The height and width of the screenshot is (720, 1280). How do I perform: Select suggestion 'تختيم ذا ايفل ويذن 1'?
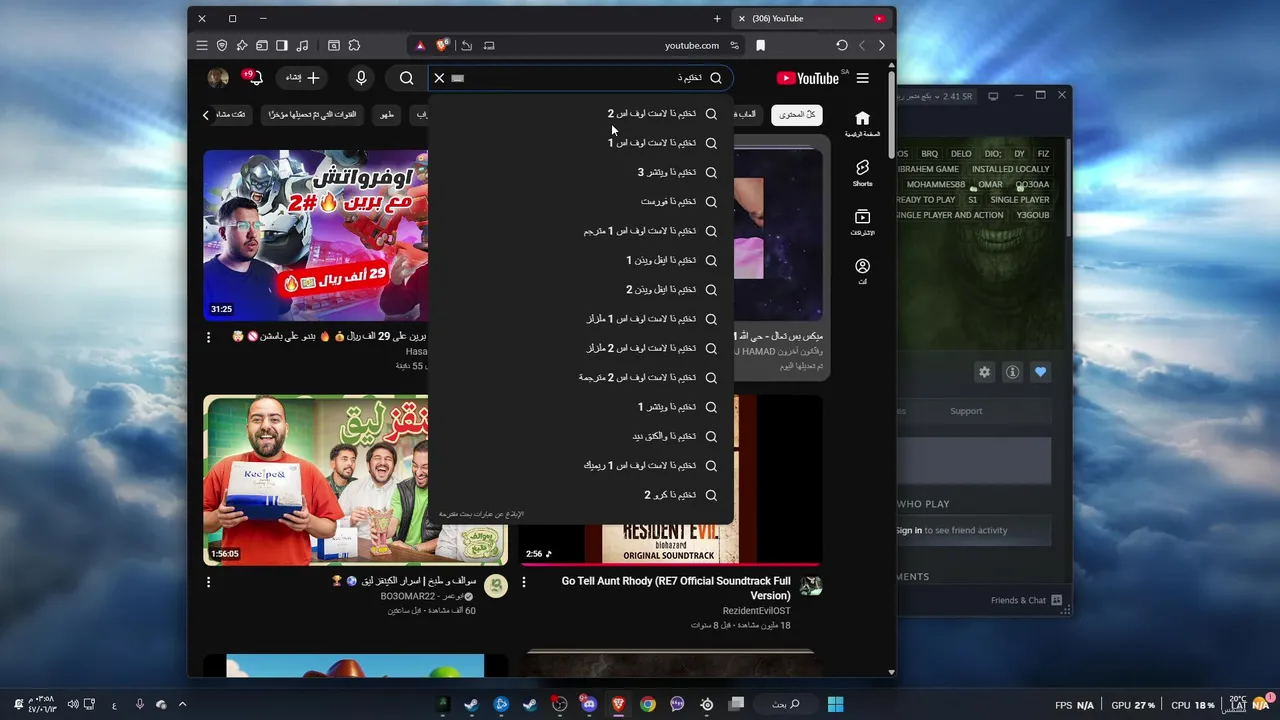pyautogui.click(x=581, y=260)
